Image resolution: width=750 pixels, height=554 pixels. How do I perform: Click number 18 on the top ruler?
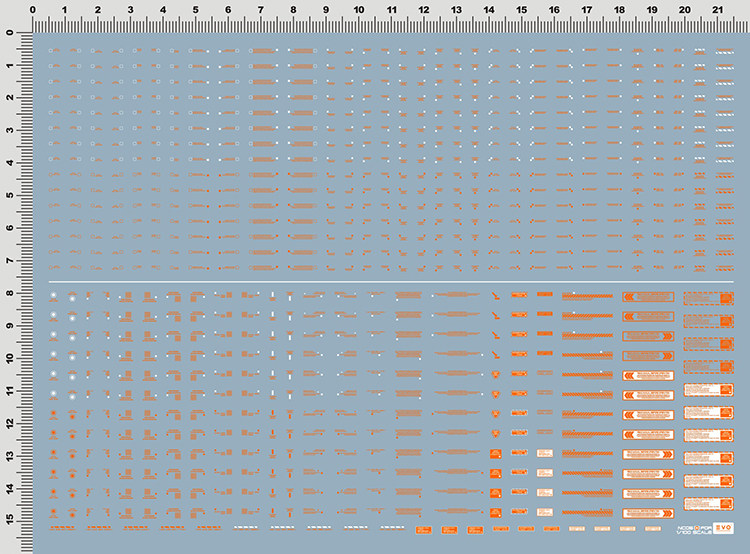[x=619, y=10]
